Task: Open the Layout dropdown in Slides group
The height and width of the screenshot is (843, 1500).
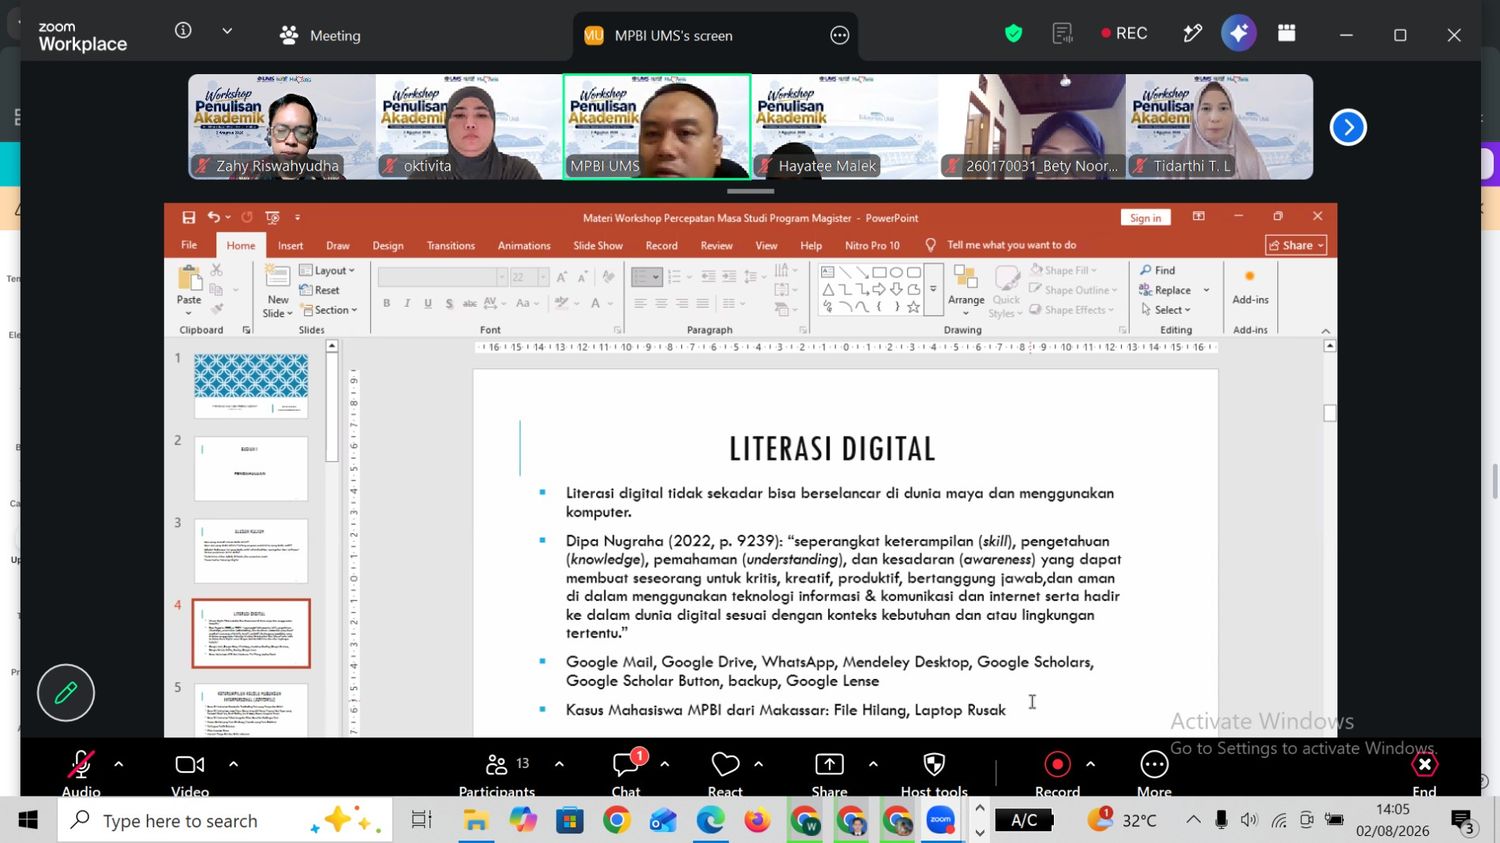Action: (328, 270)
